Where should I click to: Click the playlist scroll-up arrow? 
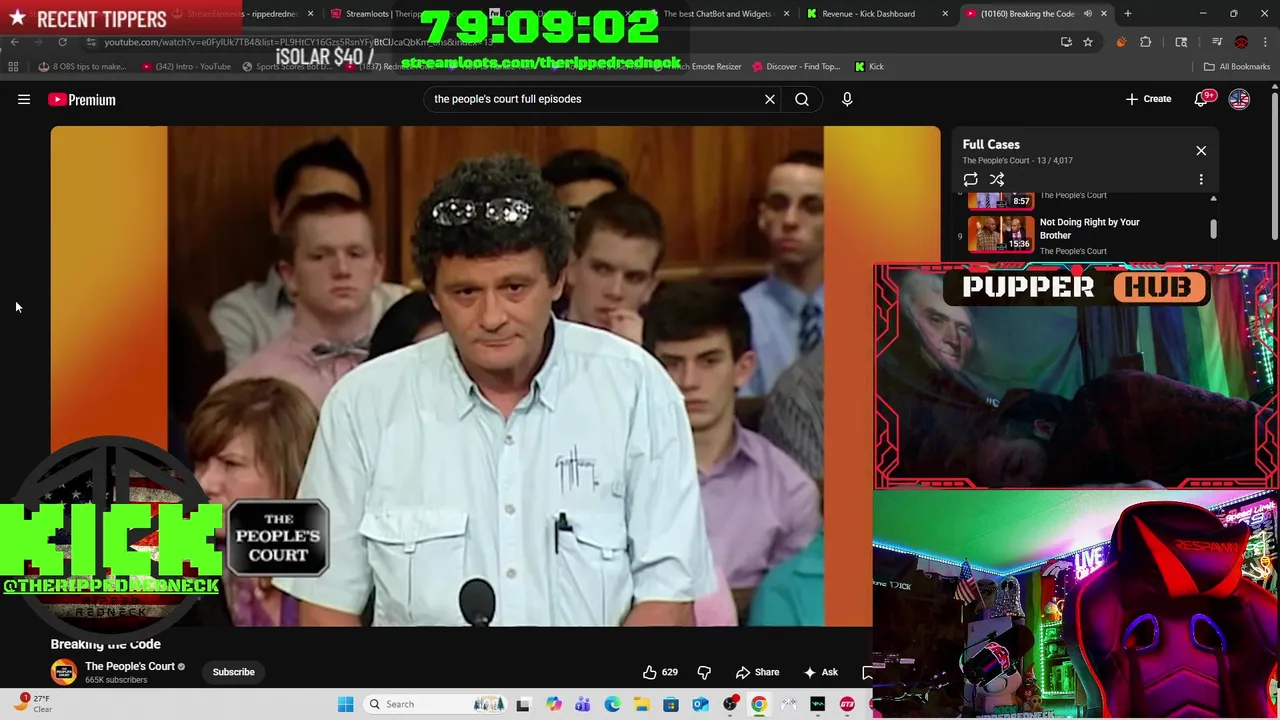1213,198
